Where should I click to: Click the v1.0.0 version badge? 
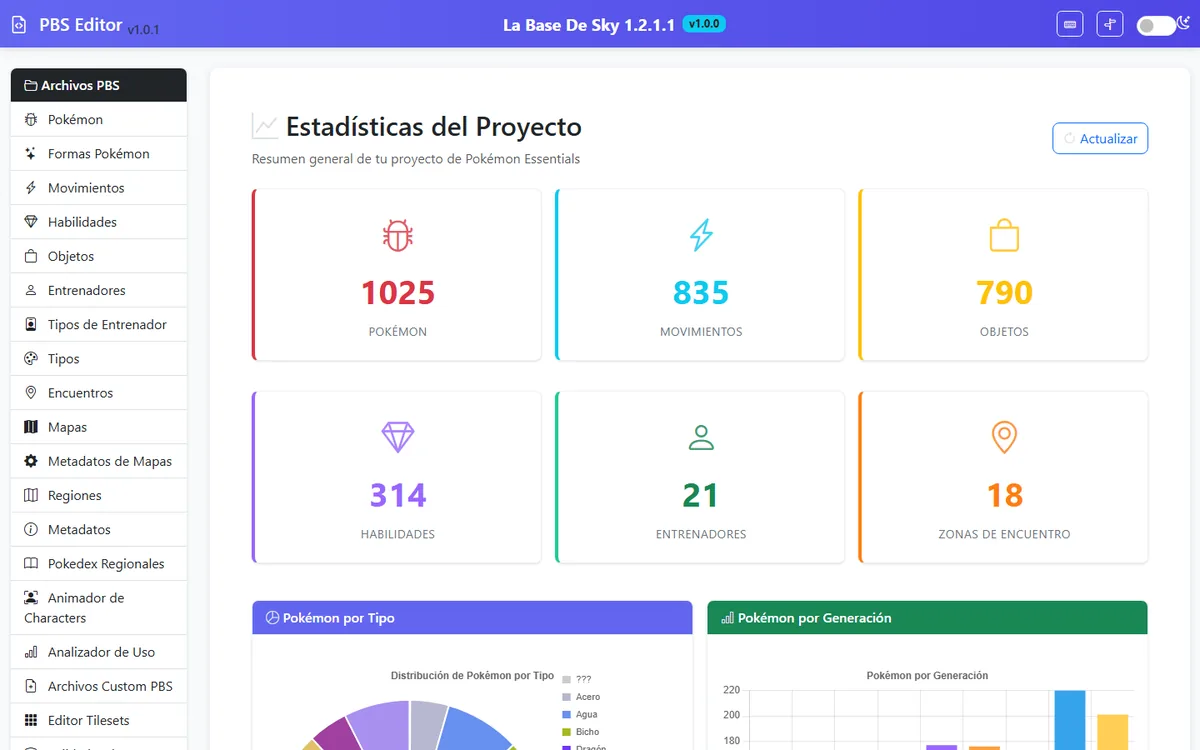[x=704, y=24]
